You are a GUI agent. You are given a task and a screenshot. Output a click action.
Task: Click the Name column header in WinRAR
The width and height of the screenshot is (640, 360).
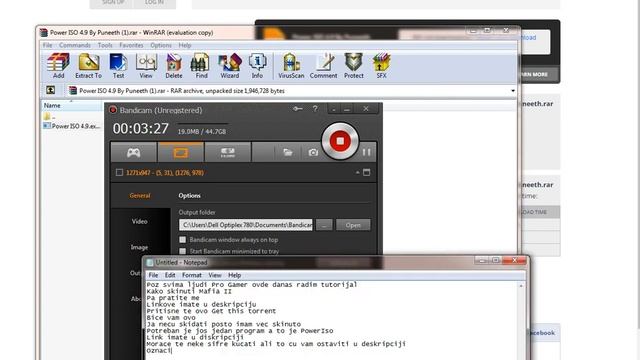pyautogui.click(x=72, y=105)
